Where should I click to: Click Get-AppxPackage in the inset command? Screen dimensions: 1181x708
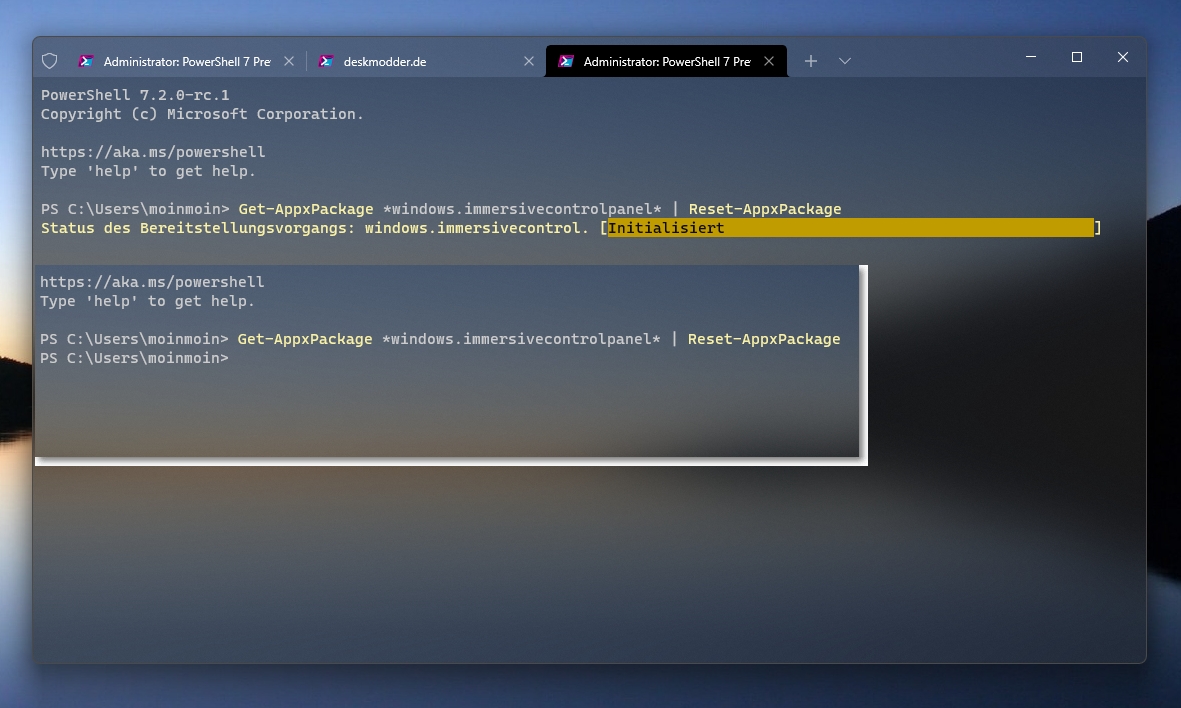[305, 339]
